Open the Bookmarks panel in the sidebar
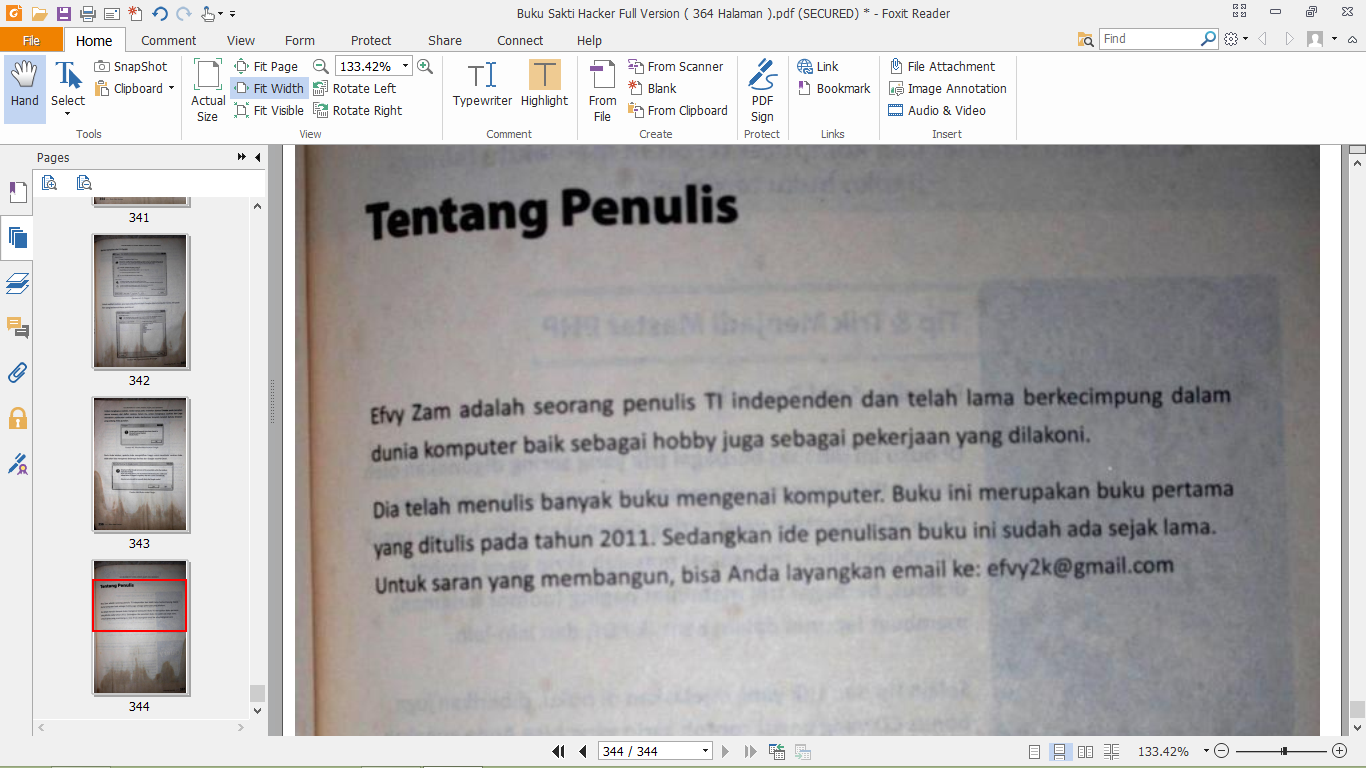This screenshot has height=768, width=1366. (x=17, y=192)
